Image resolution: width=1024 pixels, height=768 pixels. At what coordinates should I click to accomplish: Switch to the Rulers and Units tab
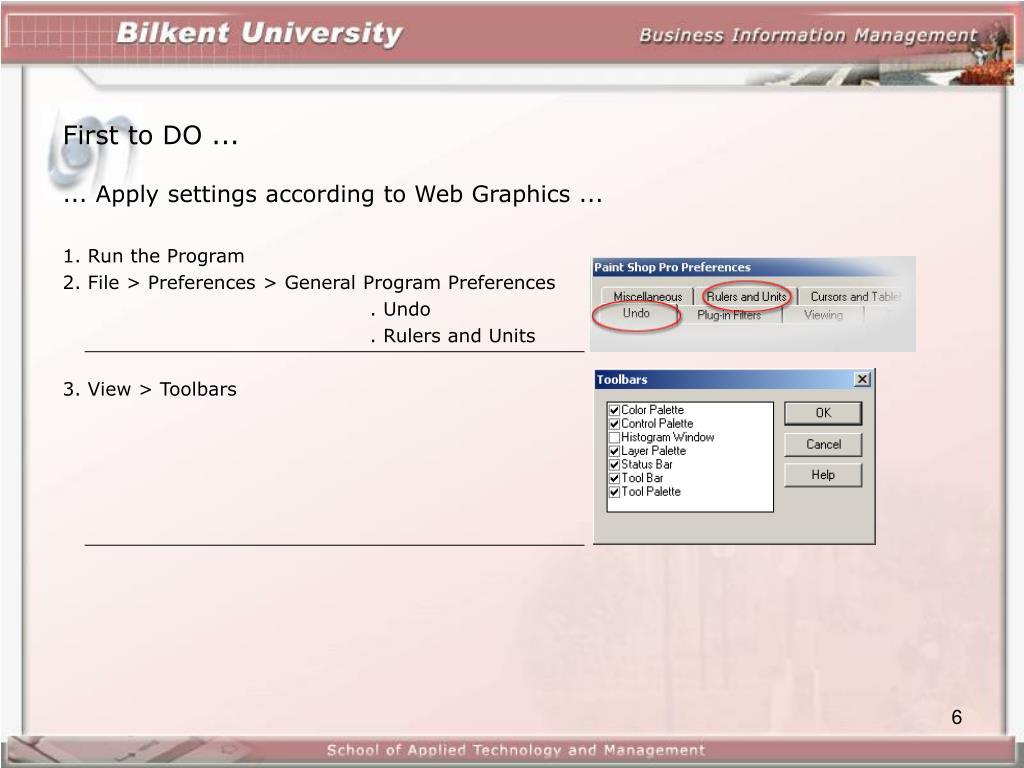(746, 296)
